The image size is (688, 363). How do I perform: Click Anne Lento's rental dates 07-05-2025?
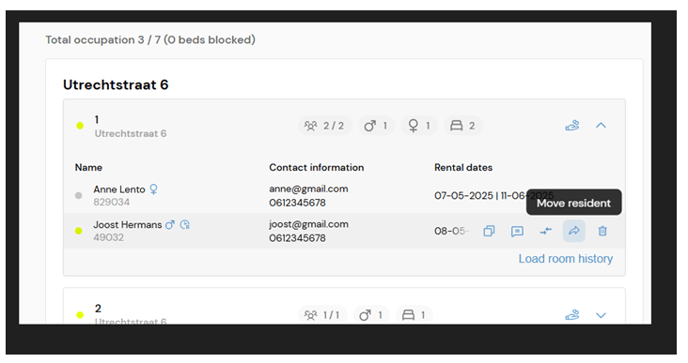point(464,196)
